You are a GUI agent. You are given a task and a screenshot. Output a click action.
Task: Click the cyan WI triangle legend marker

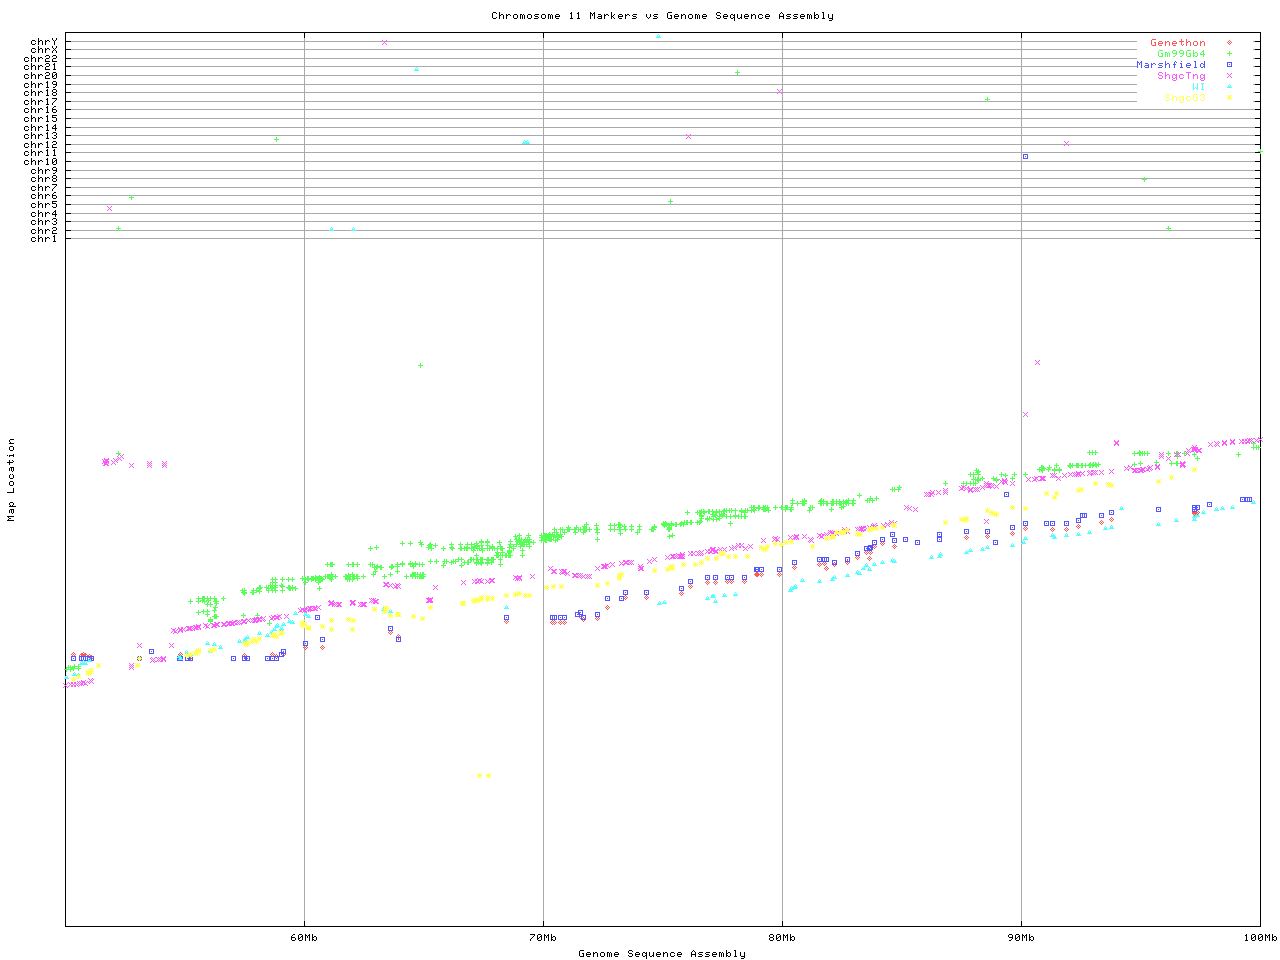1229,87
